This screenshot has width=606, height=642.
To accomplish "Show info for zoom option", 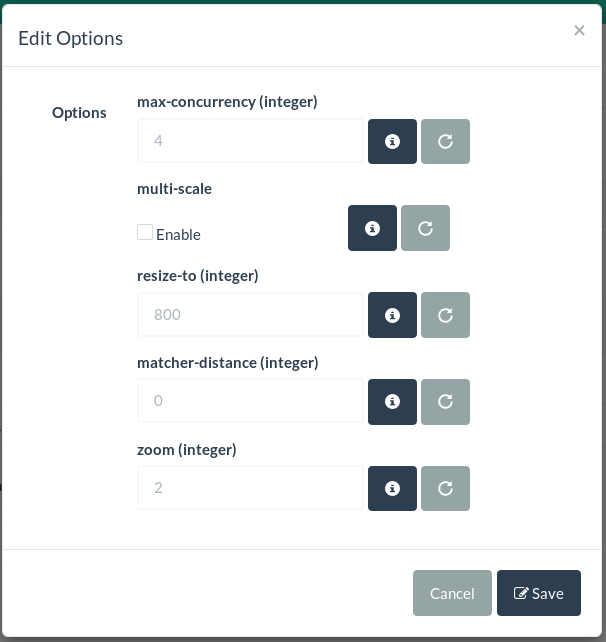I will click(x=393, y=488).
